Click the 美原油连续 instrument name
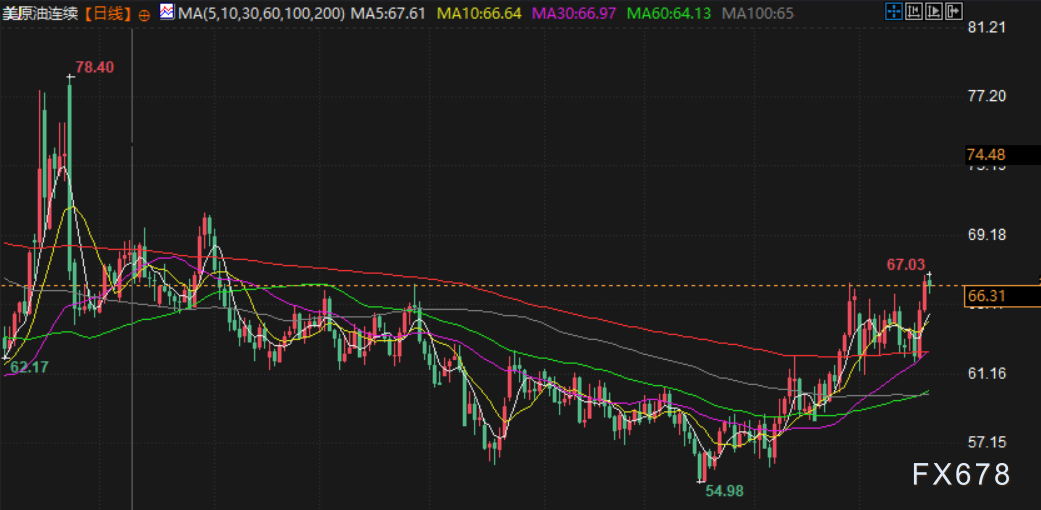 pos(40,15)
